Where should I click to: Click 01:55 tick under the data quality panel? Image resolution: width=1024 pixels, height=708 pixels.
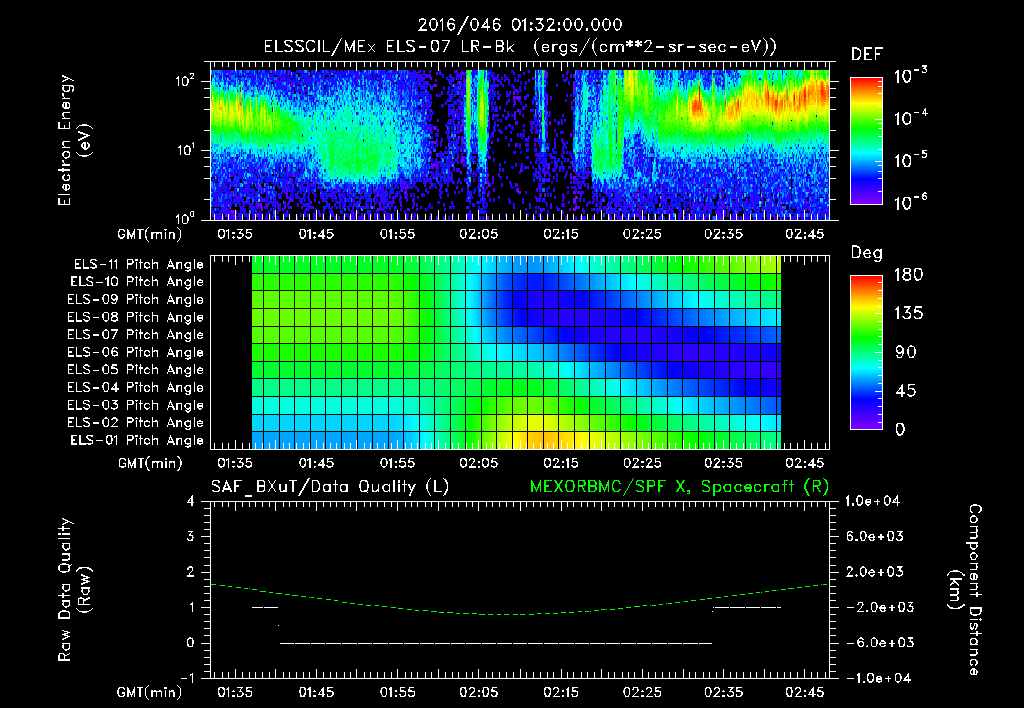click(397, 692)
